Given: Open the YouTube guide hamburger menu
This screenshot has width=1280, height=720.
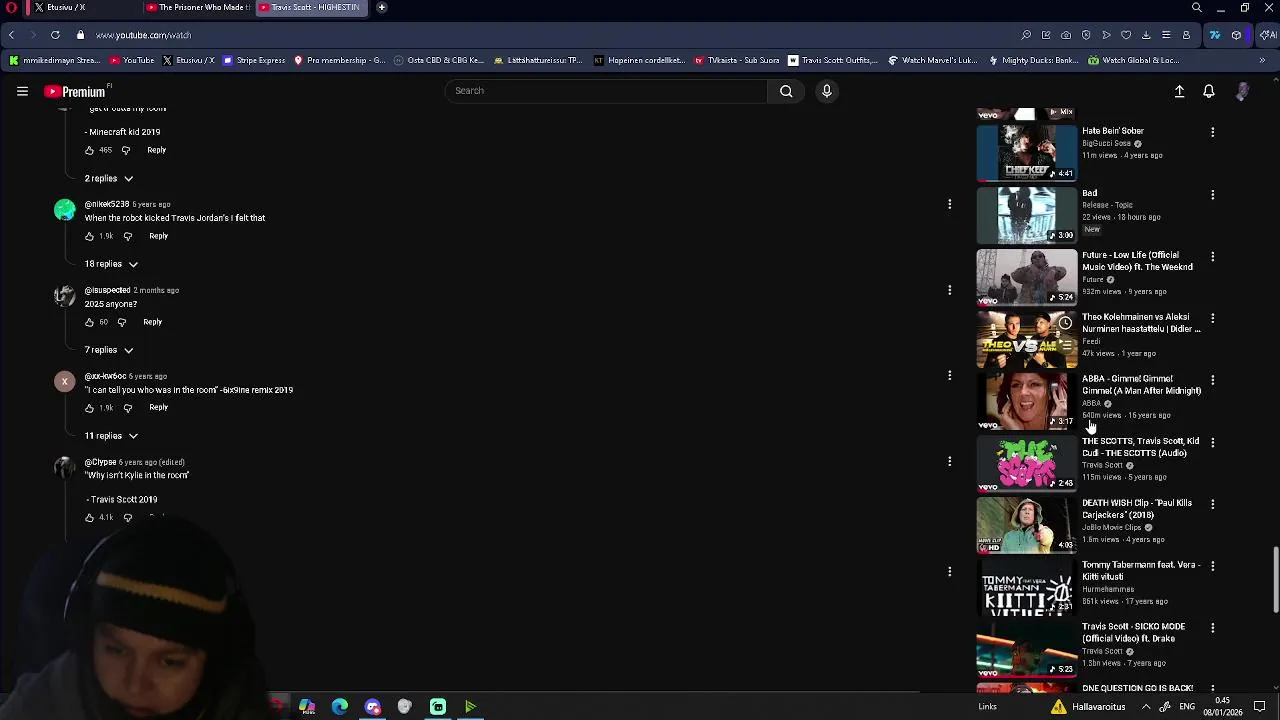Looking at the screenshot, I should [x=22, y=91].
